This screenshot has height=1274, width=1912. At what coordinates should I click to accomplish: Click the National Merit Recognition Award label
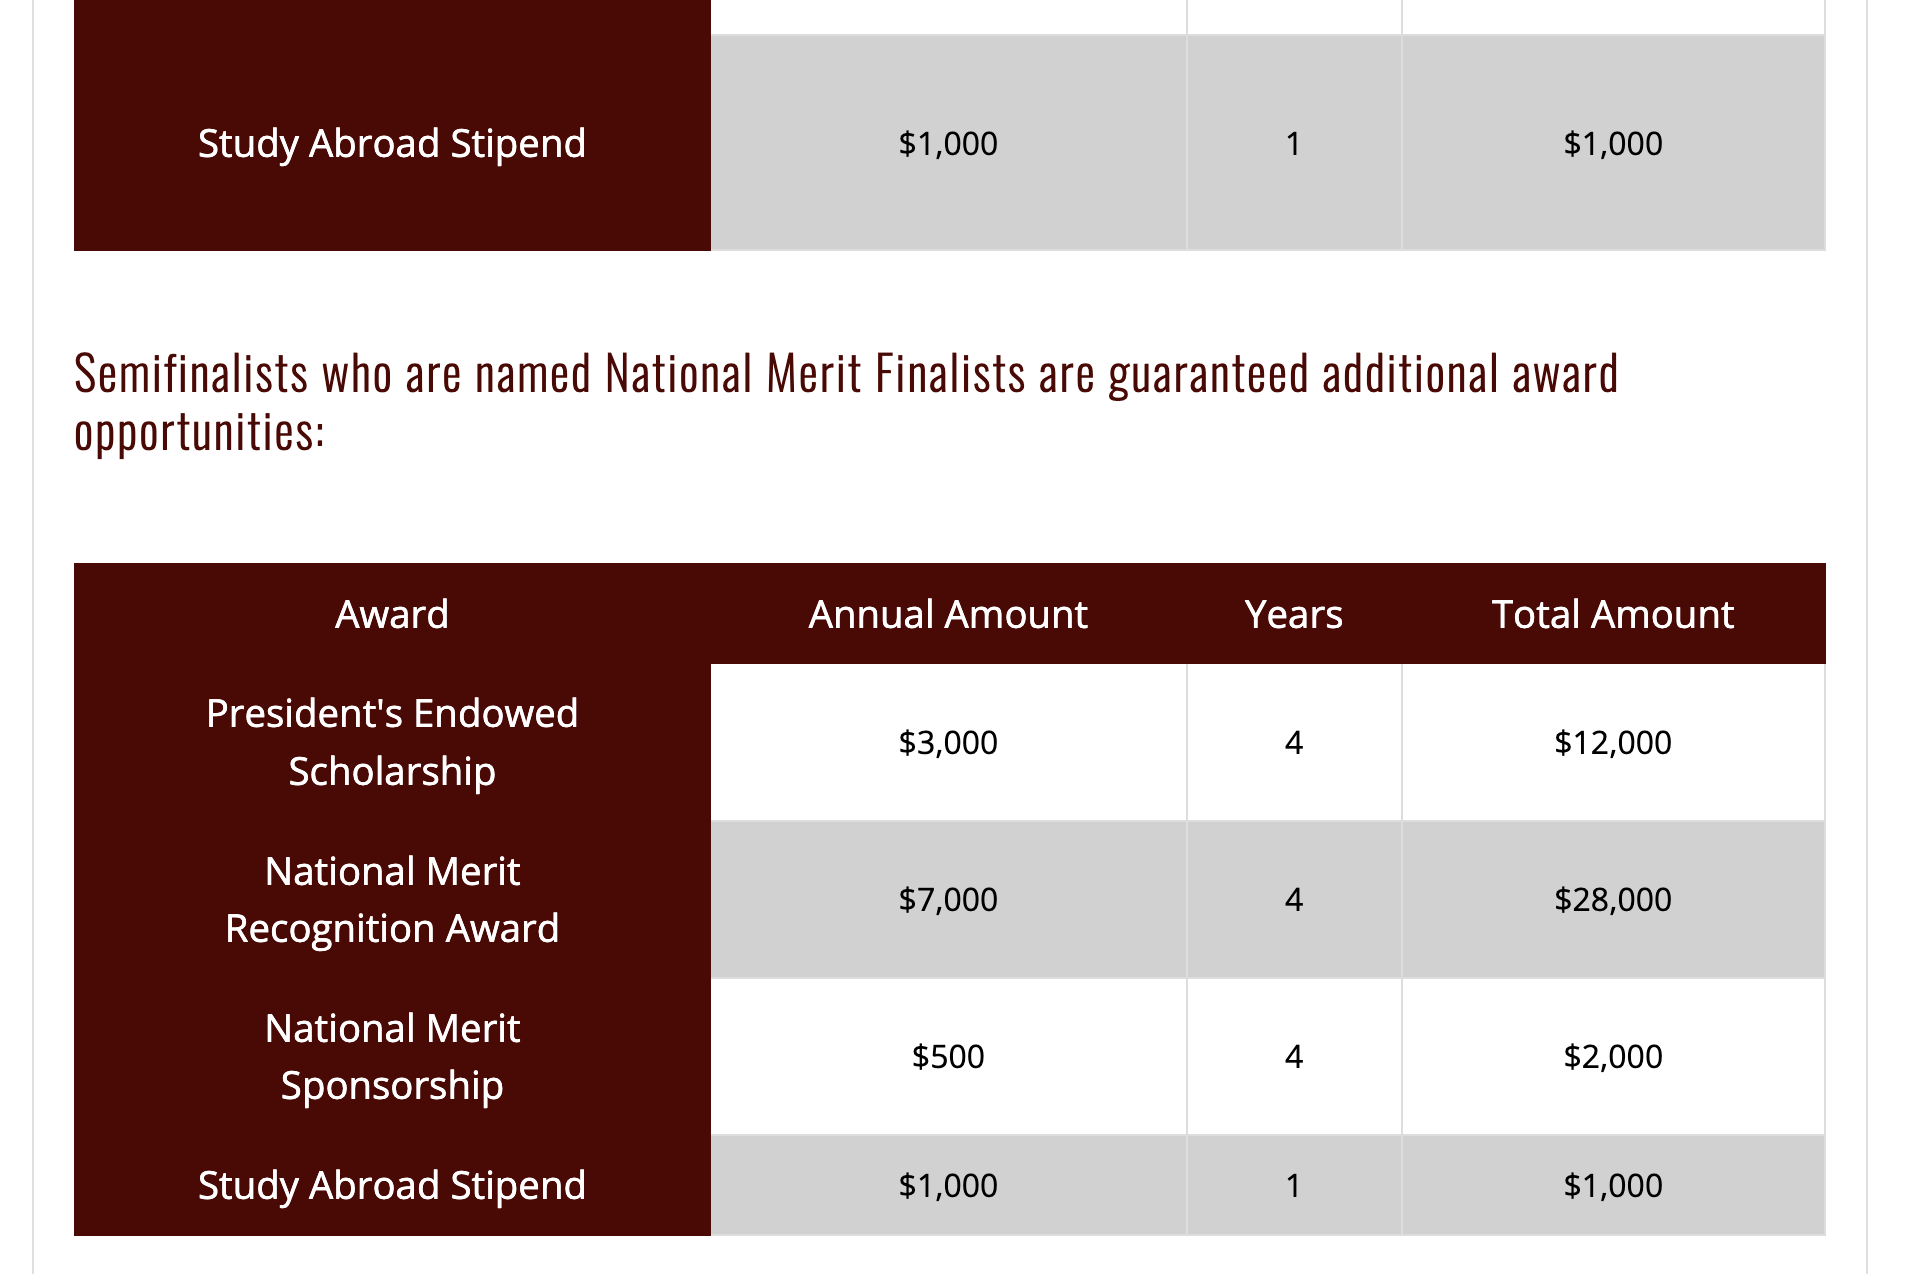pos(392,899)
